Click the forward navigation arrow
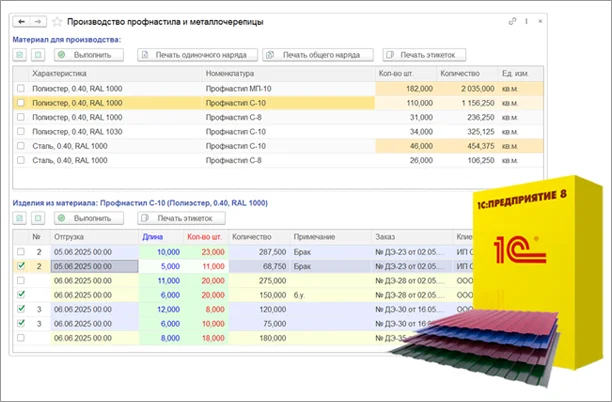 tap(38, 21)
